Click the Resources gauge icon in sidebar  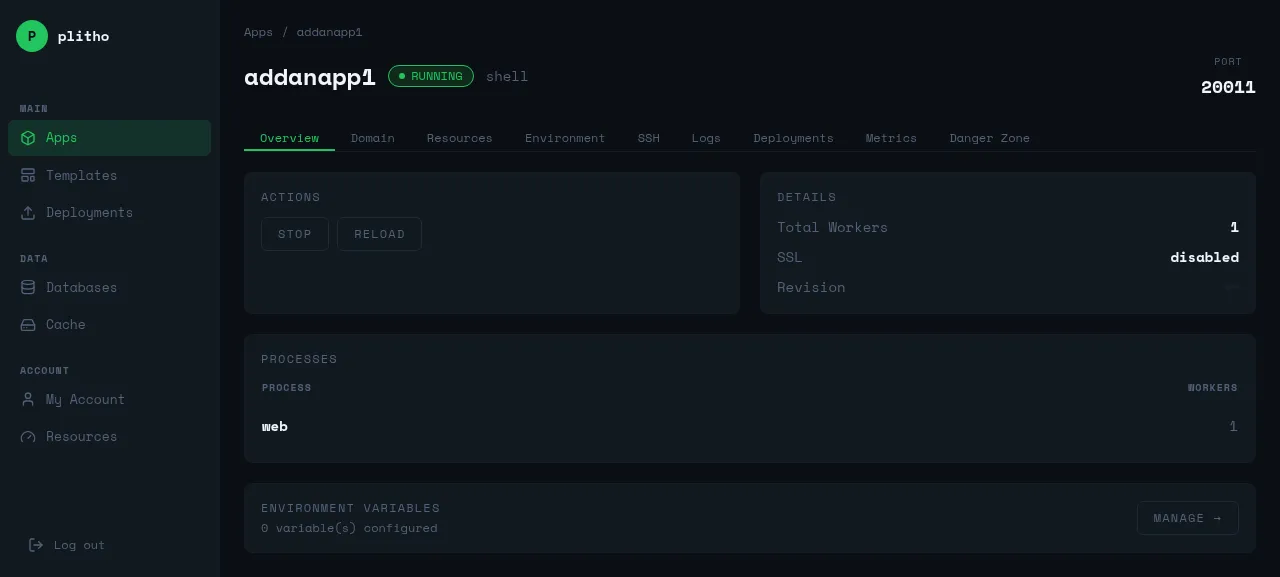(28, 436)
